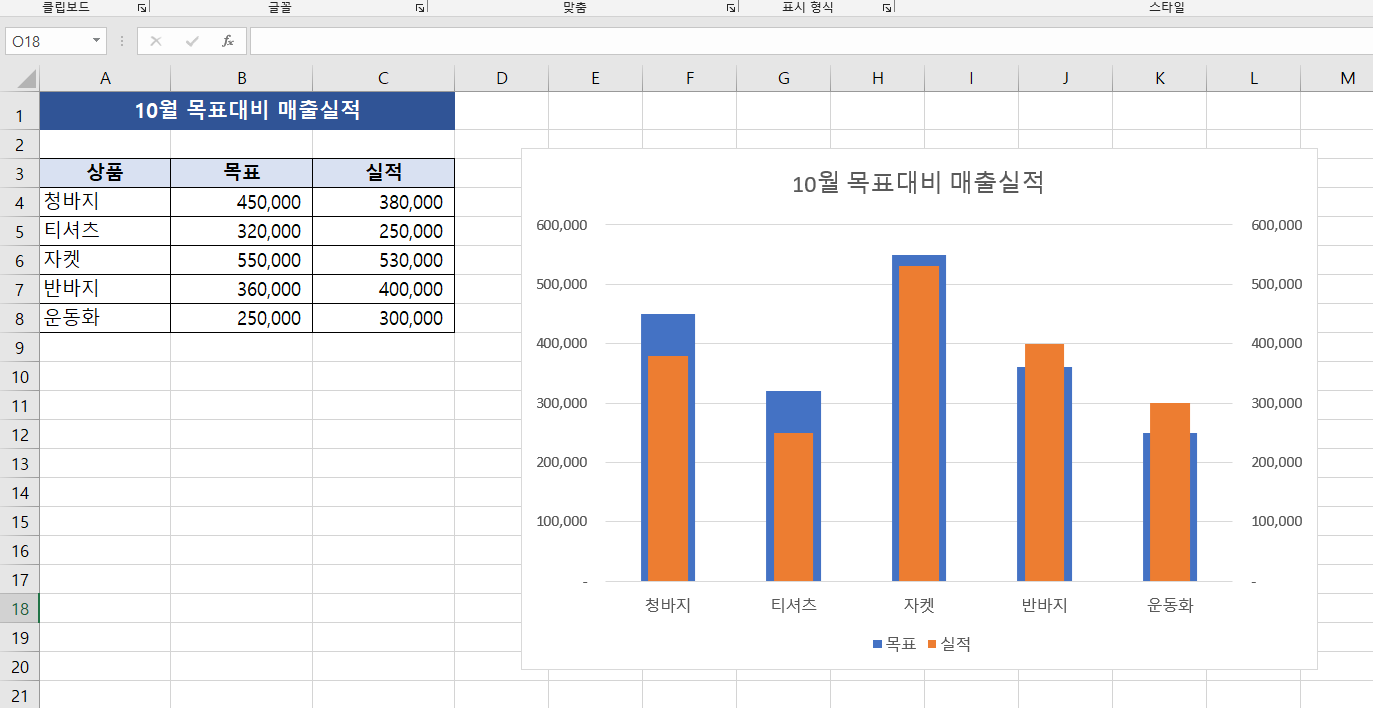Viewport: 1373px width, 708px height.
Task: Click the 자켓 chart axis label
Action: (919, 605)
